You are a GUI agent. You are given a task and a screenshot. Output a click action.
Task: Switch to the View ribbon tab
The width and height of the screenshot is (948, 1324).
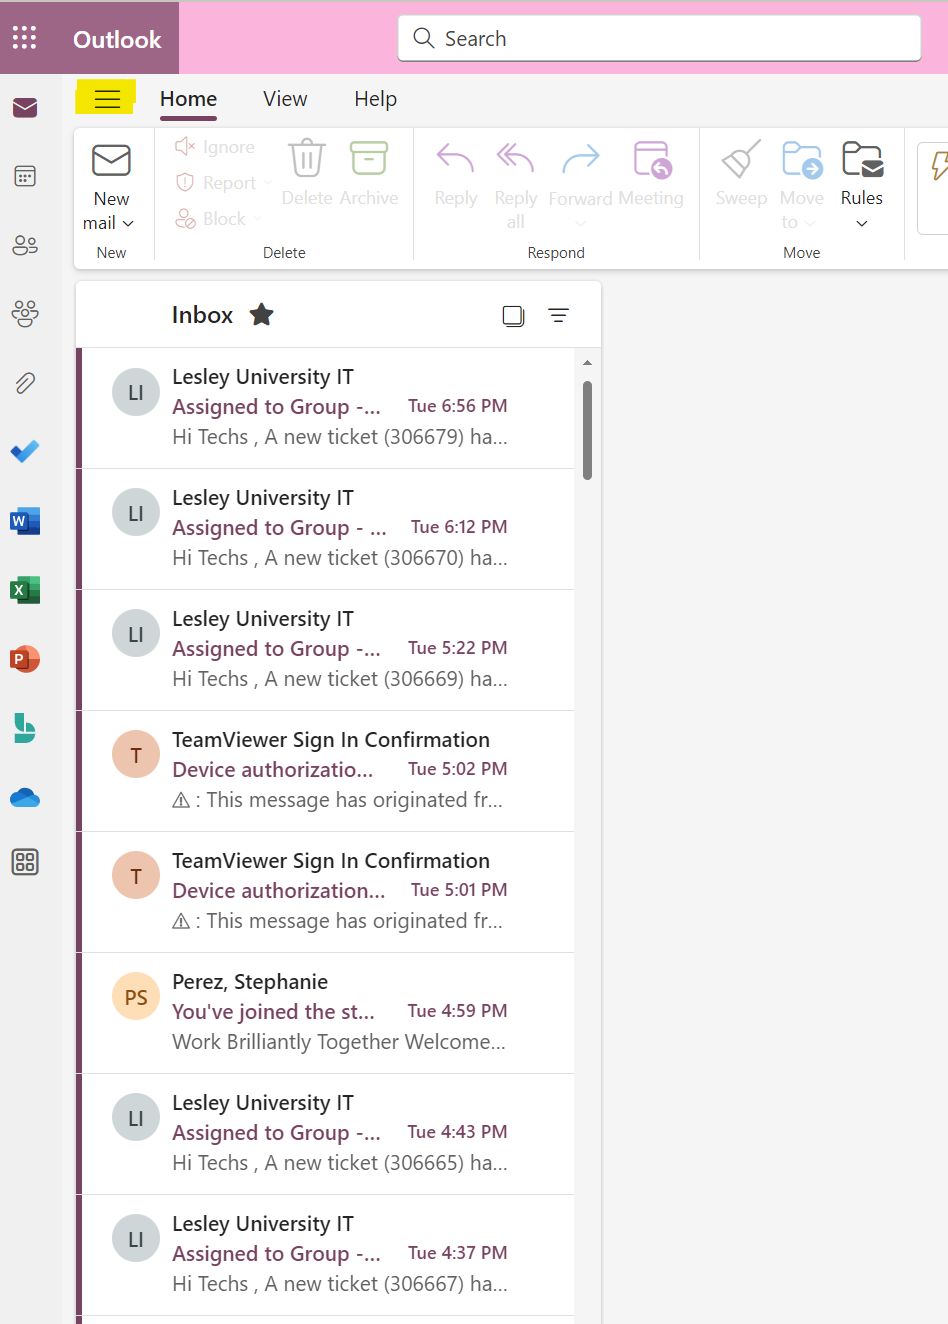[285, 99]
